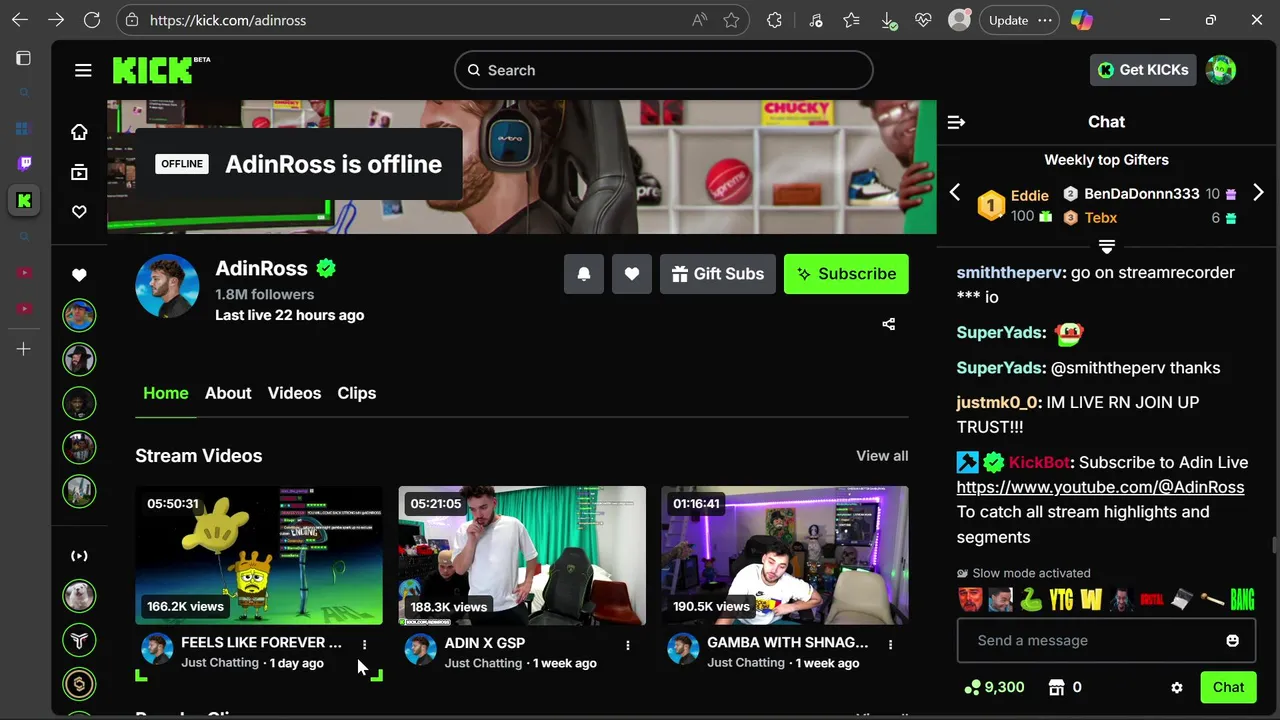Image resolution: width=1280 pixels, height=720 pixels.
Task: Open the 05:50:31 SpongeBob video thumbnail
Action: [259, 555]
